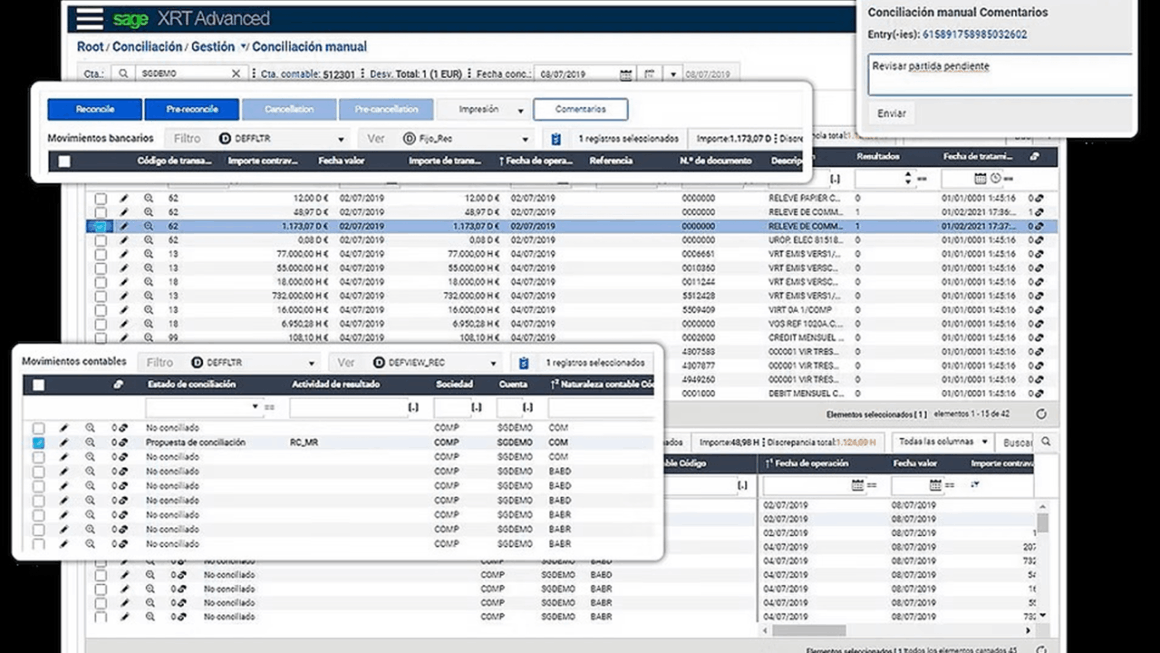This screenshot has height=653, width=1160.
Task: View details of the 48,97 D € bank row
Action: 149,212
